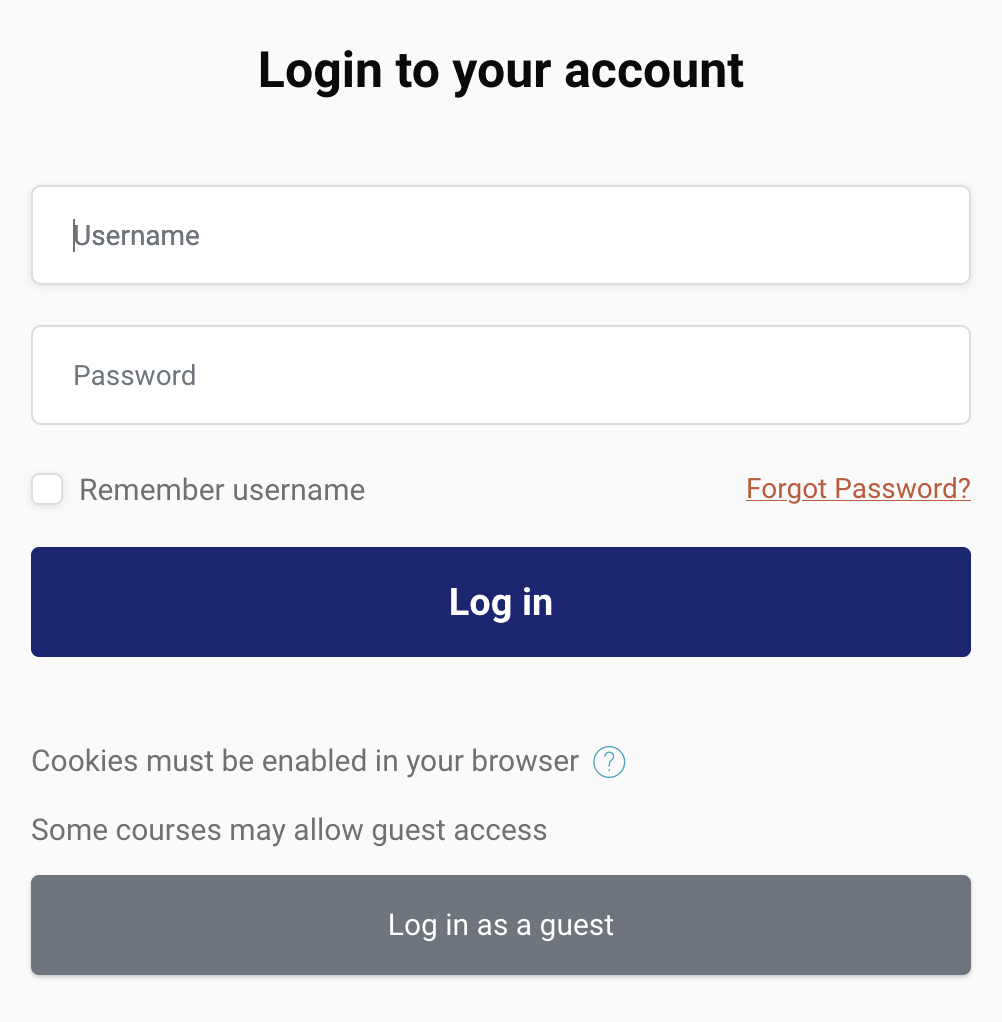This screenshot has width=1002, height=1022.
Task: Click the blue help icon beside cookies notice
Action: 609,762
